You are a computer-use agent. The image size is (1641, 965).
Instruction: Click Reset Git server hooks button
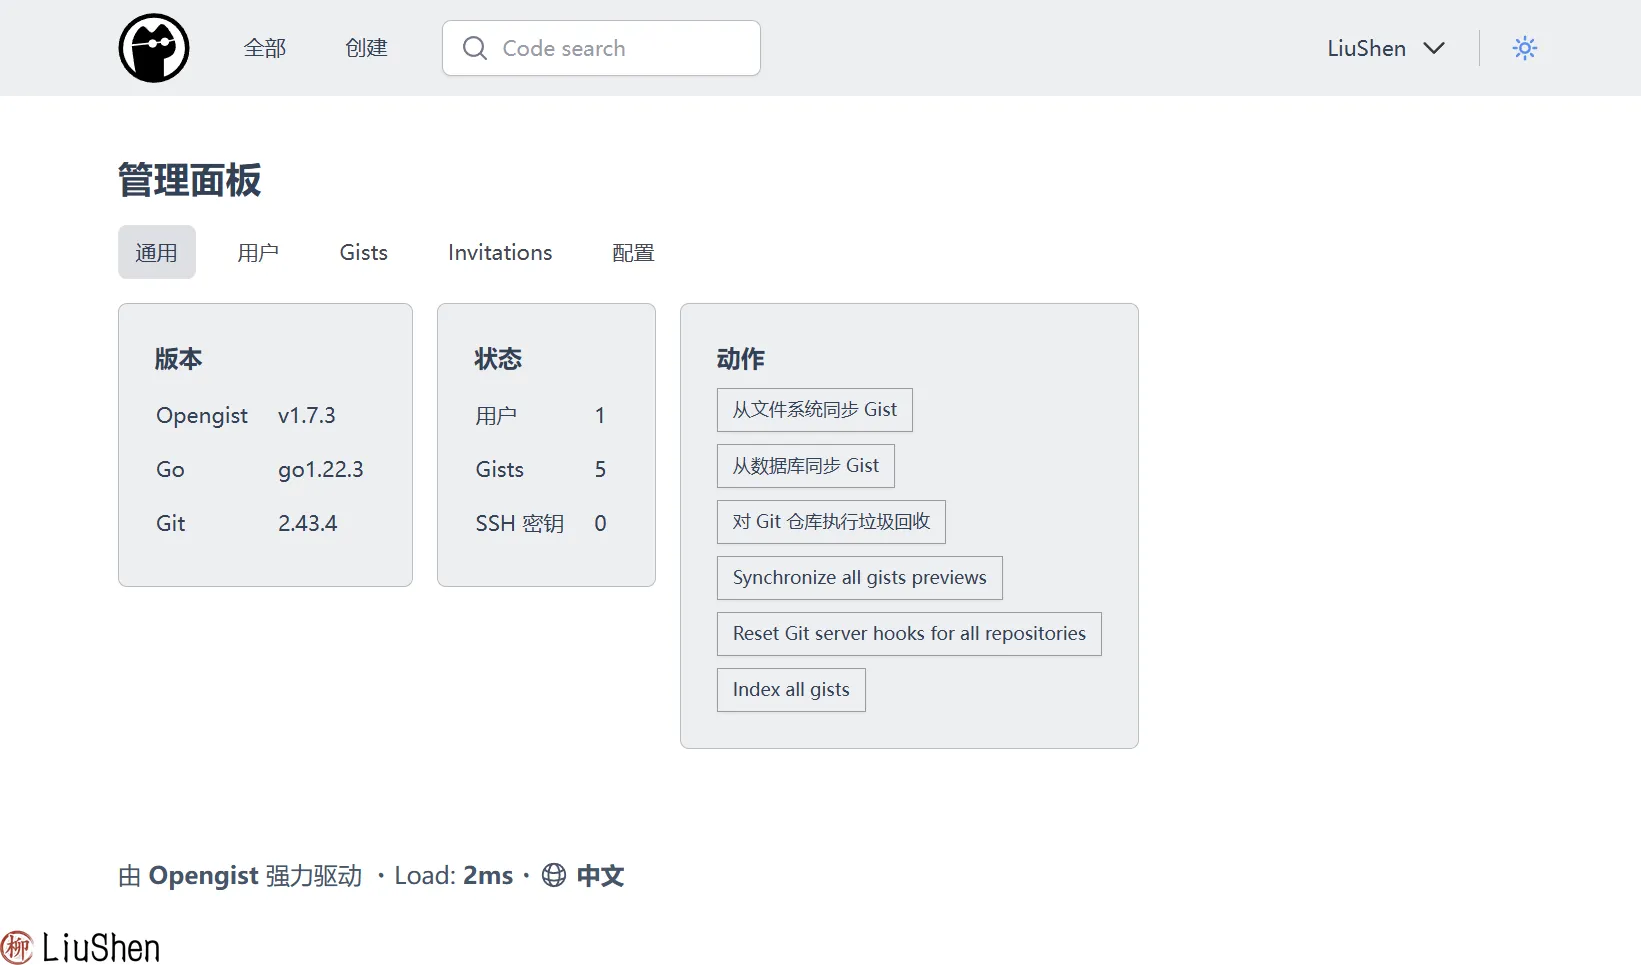[909, 634]
